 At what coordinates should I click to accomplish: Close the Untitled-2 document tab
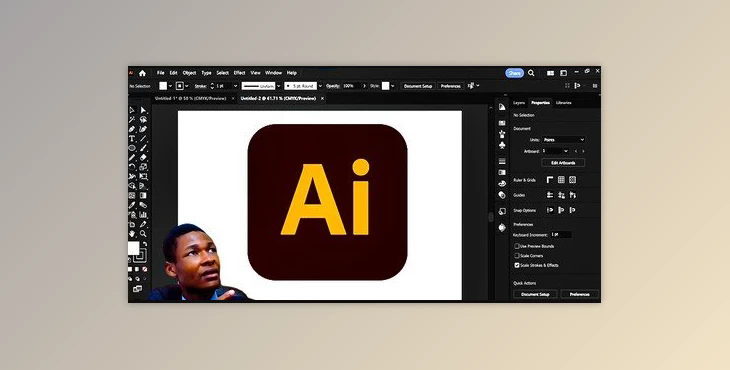pos(322,99)
